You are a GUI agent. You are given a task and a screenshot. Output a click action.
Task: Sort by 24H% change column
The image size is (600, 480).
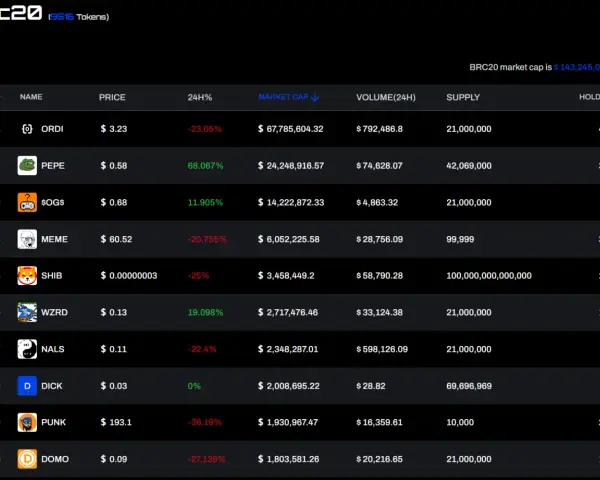pos(200,97)
